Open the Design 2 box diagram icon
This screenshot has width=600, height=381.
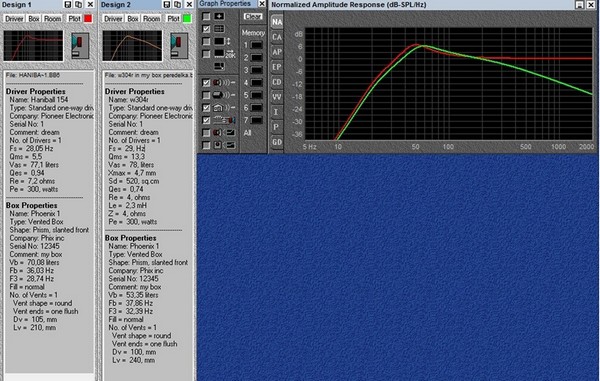click(x=179, y=46)
